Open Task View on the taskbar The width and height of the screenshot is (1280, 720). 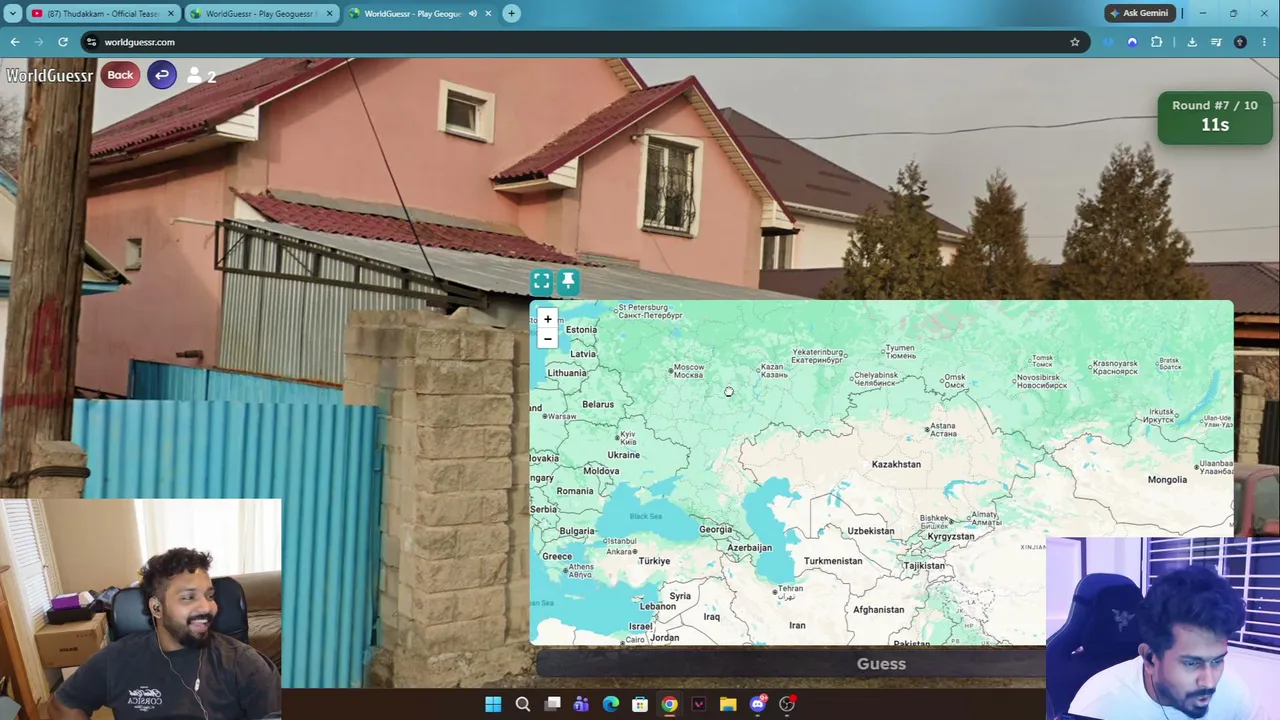[x=552, y=704]
